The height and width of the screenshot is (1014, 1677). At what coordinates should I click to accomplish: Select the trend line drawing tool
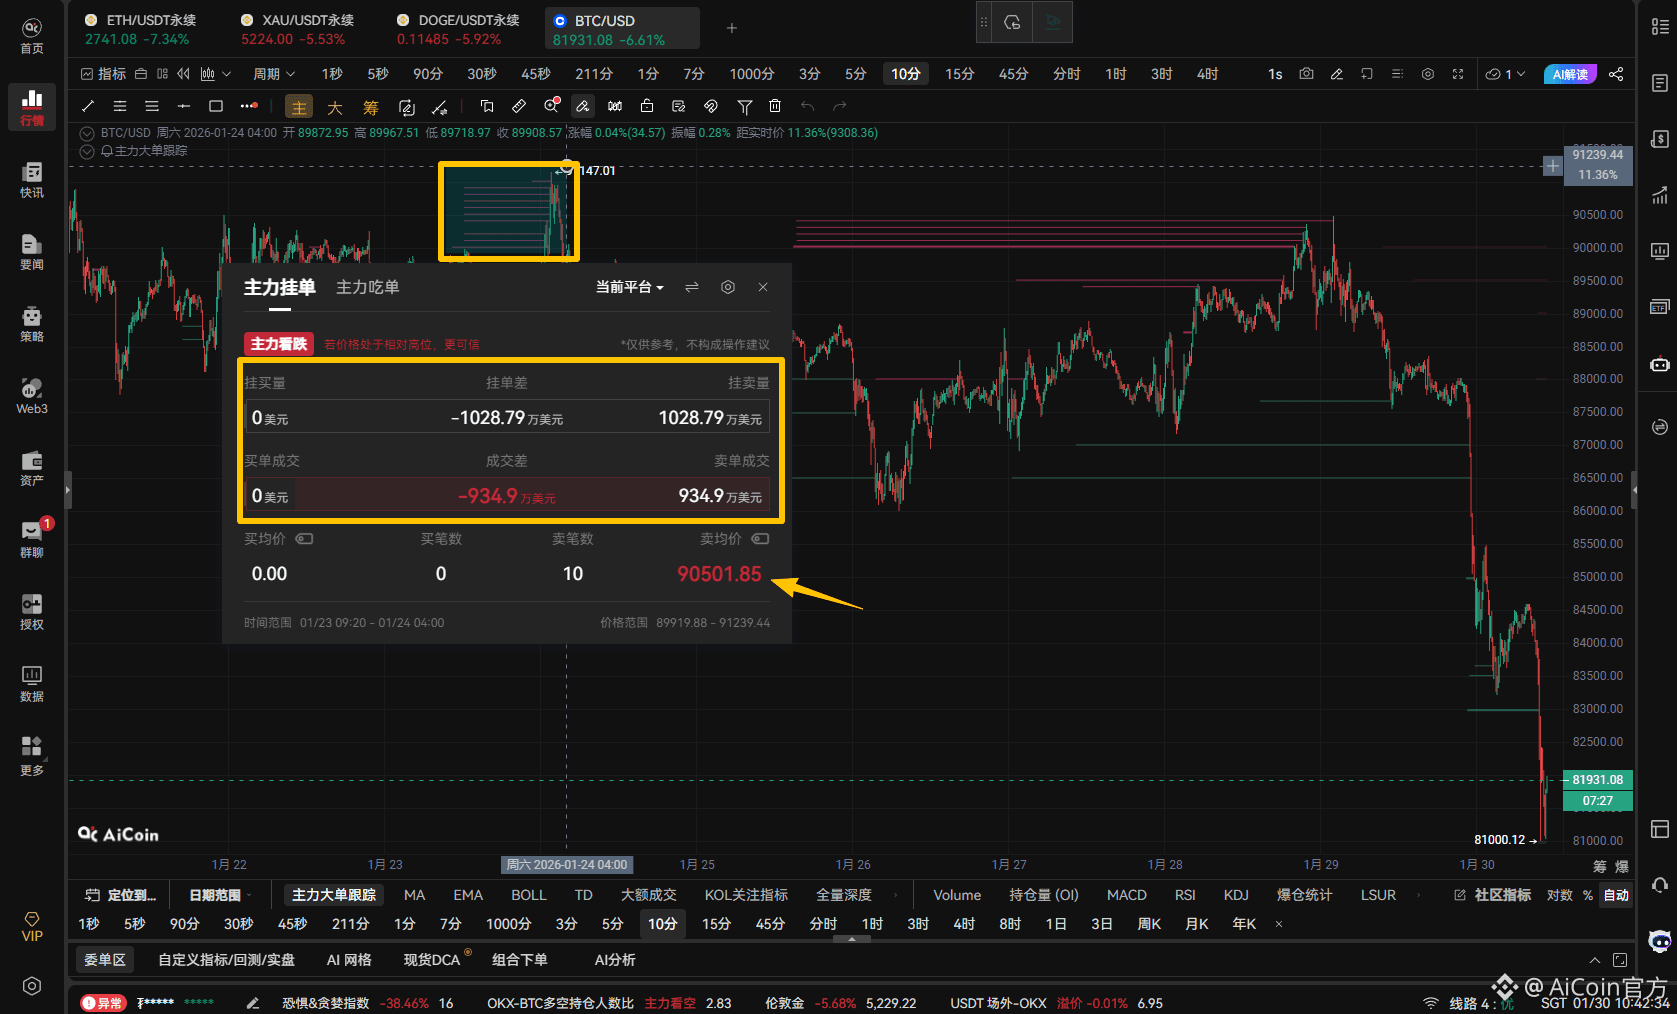88,106
